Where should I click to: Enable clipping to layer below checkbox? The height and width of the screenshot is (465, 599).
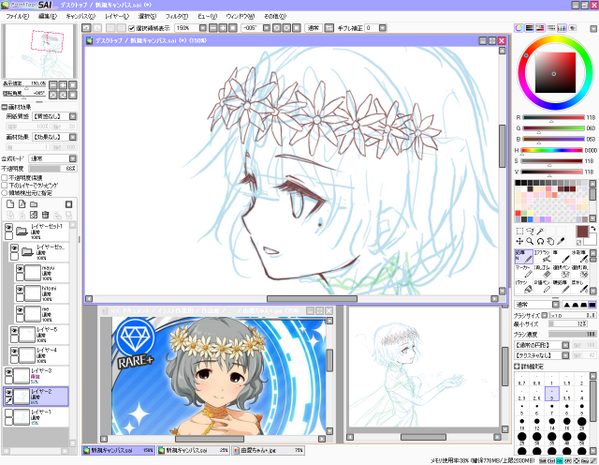[5, 185]
